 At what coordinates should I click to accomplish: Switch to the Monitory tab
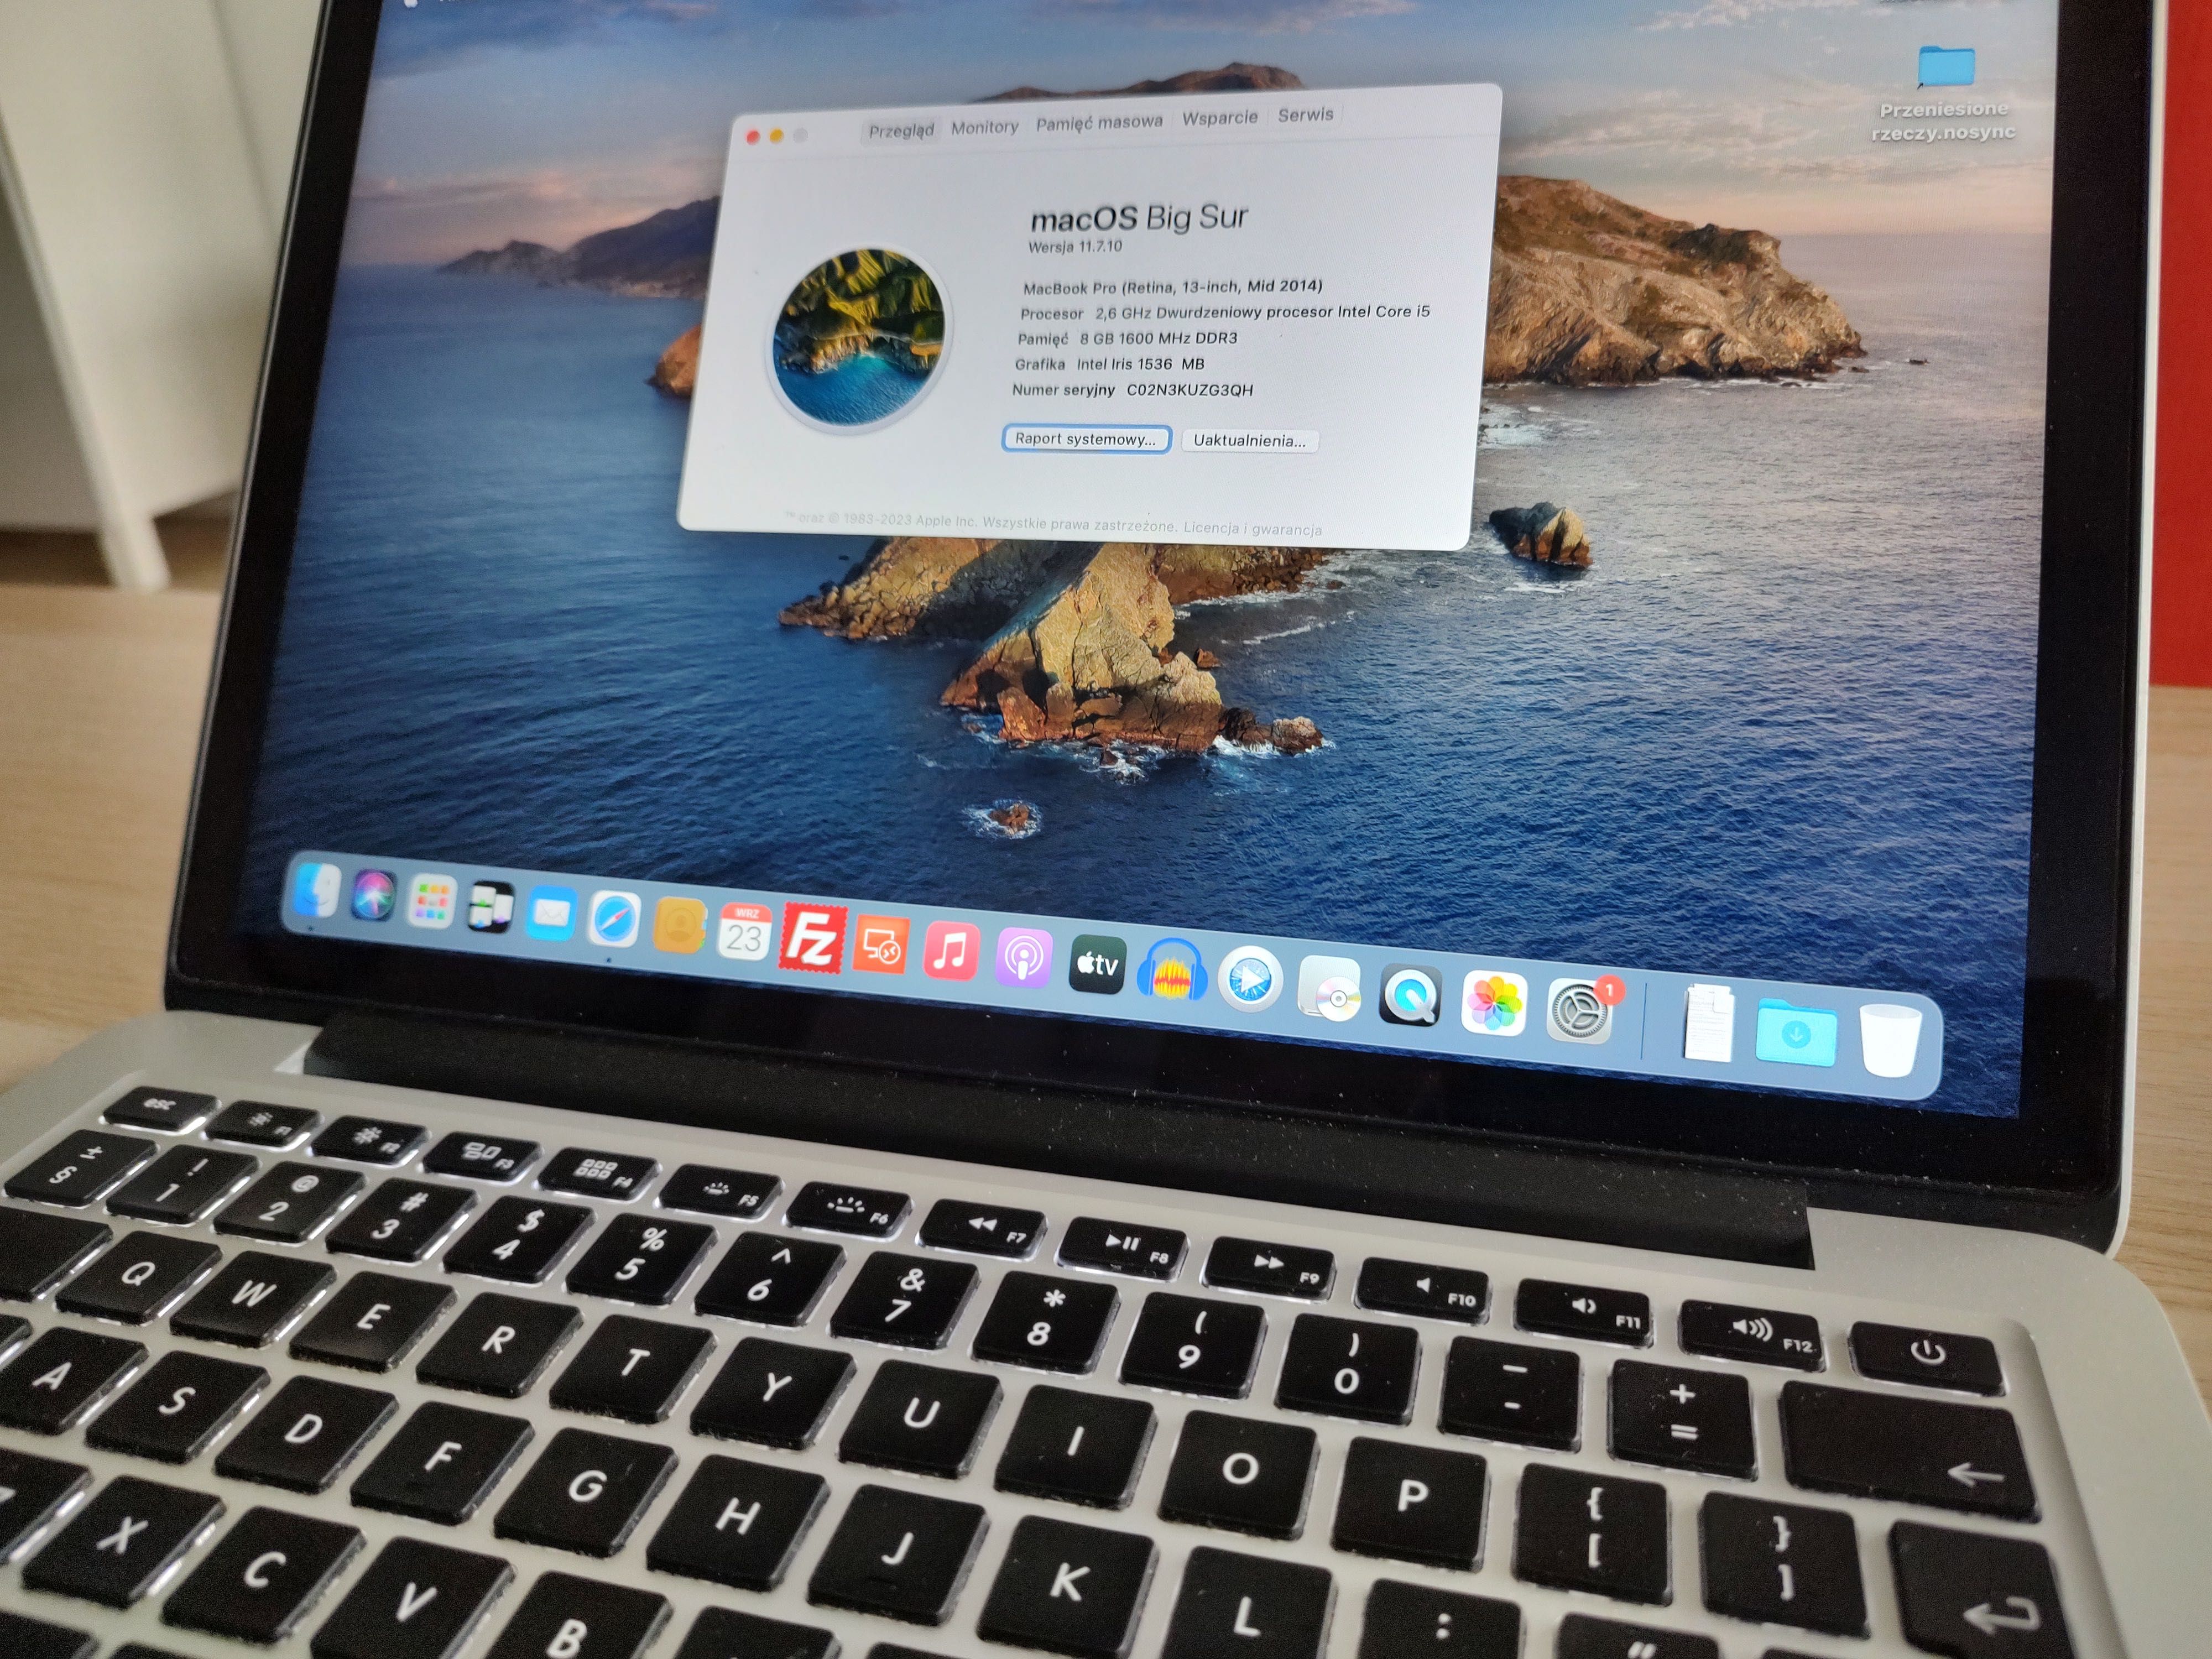(x=984, y=127)
